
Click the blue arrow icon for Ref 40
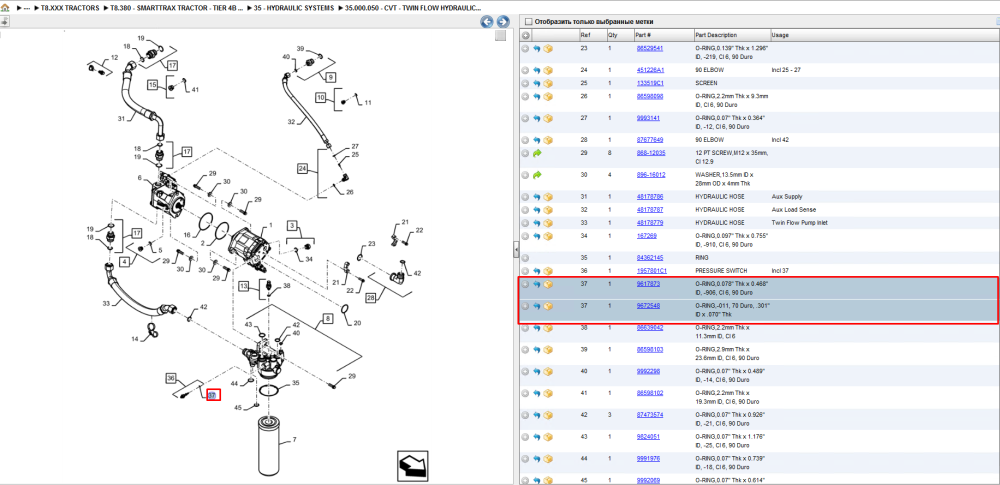tap(537, 371)
